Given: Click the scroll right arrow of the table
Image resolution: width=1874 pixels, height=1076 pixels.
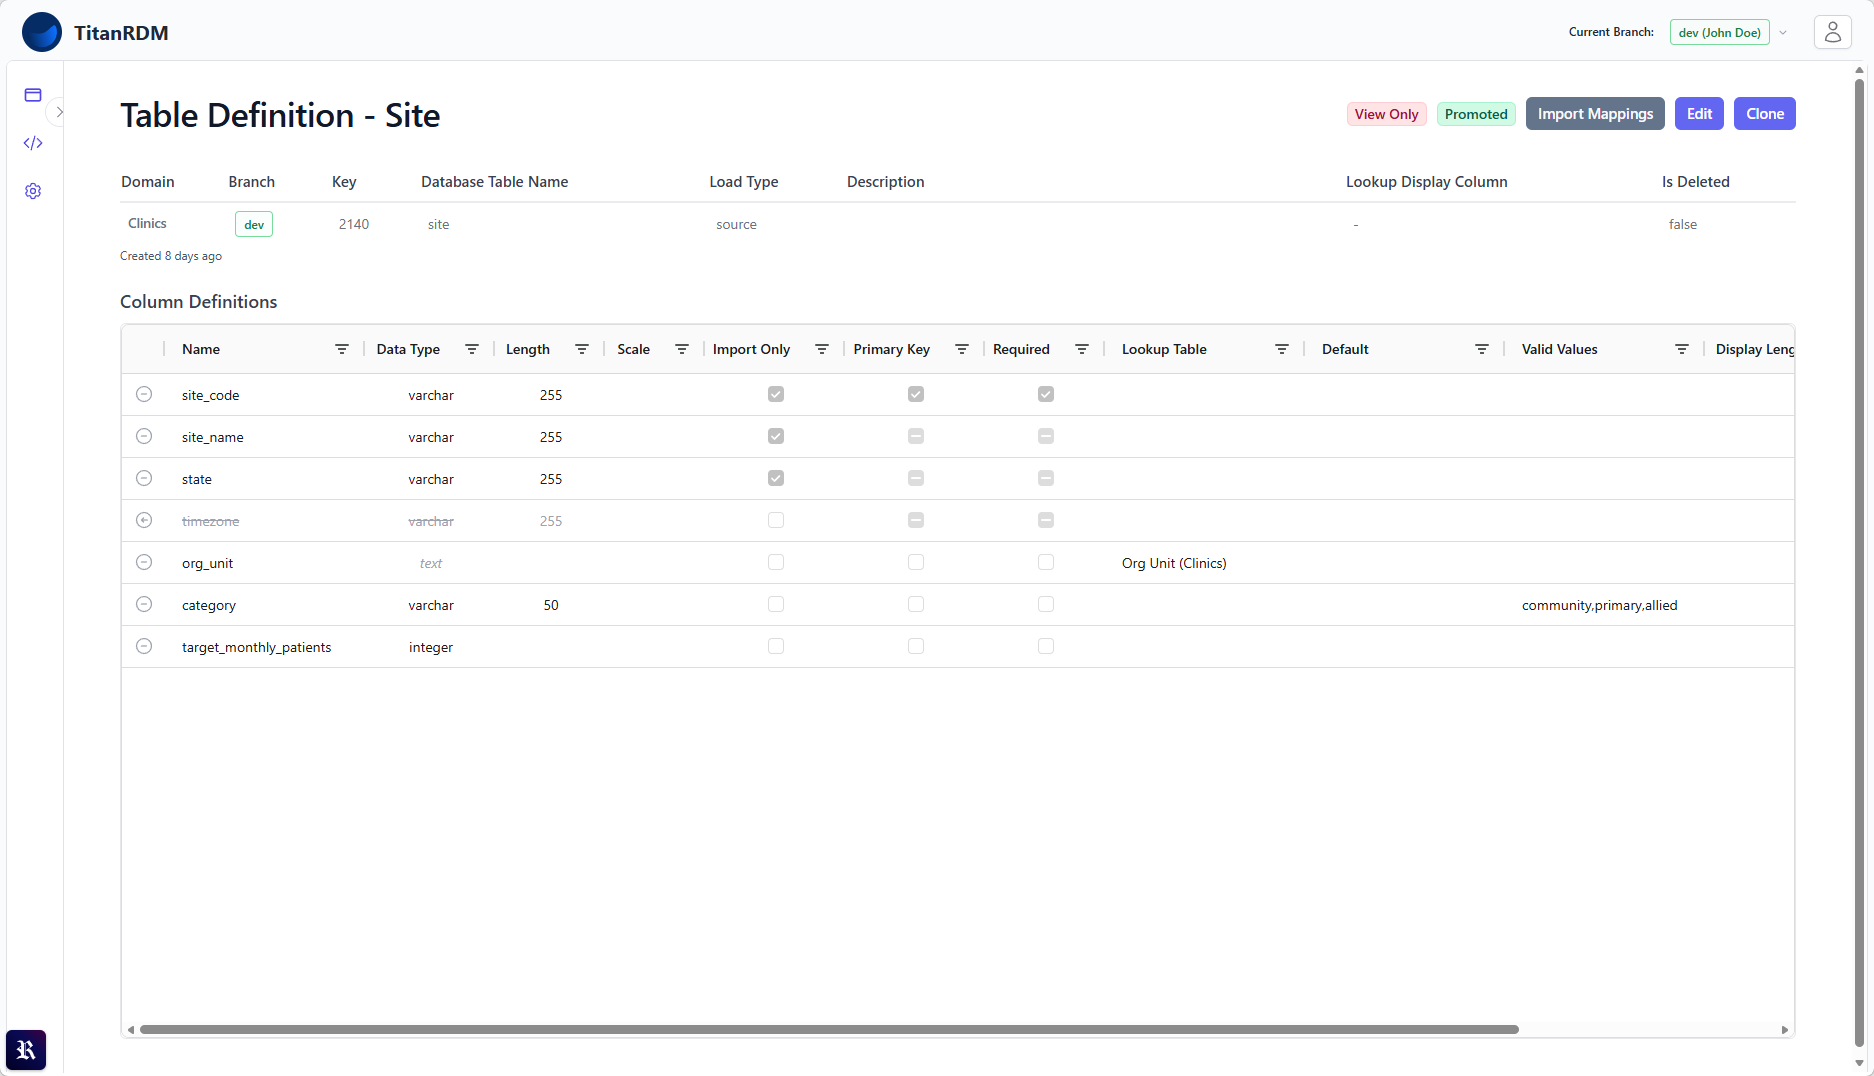Looking at the screenshot, I should [1785, 1030].
